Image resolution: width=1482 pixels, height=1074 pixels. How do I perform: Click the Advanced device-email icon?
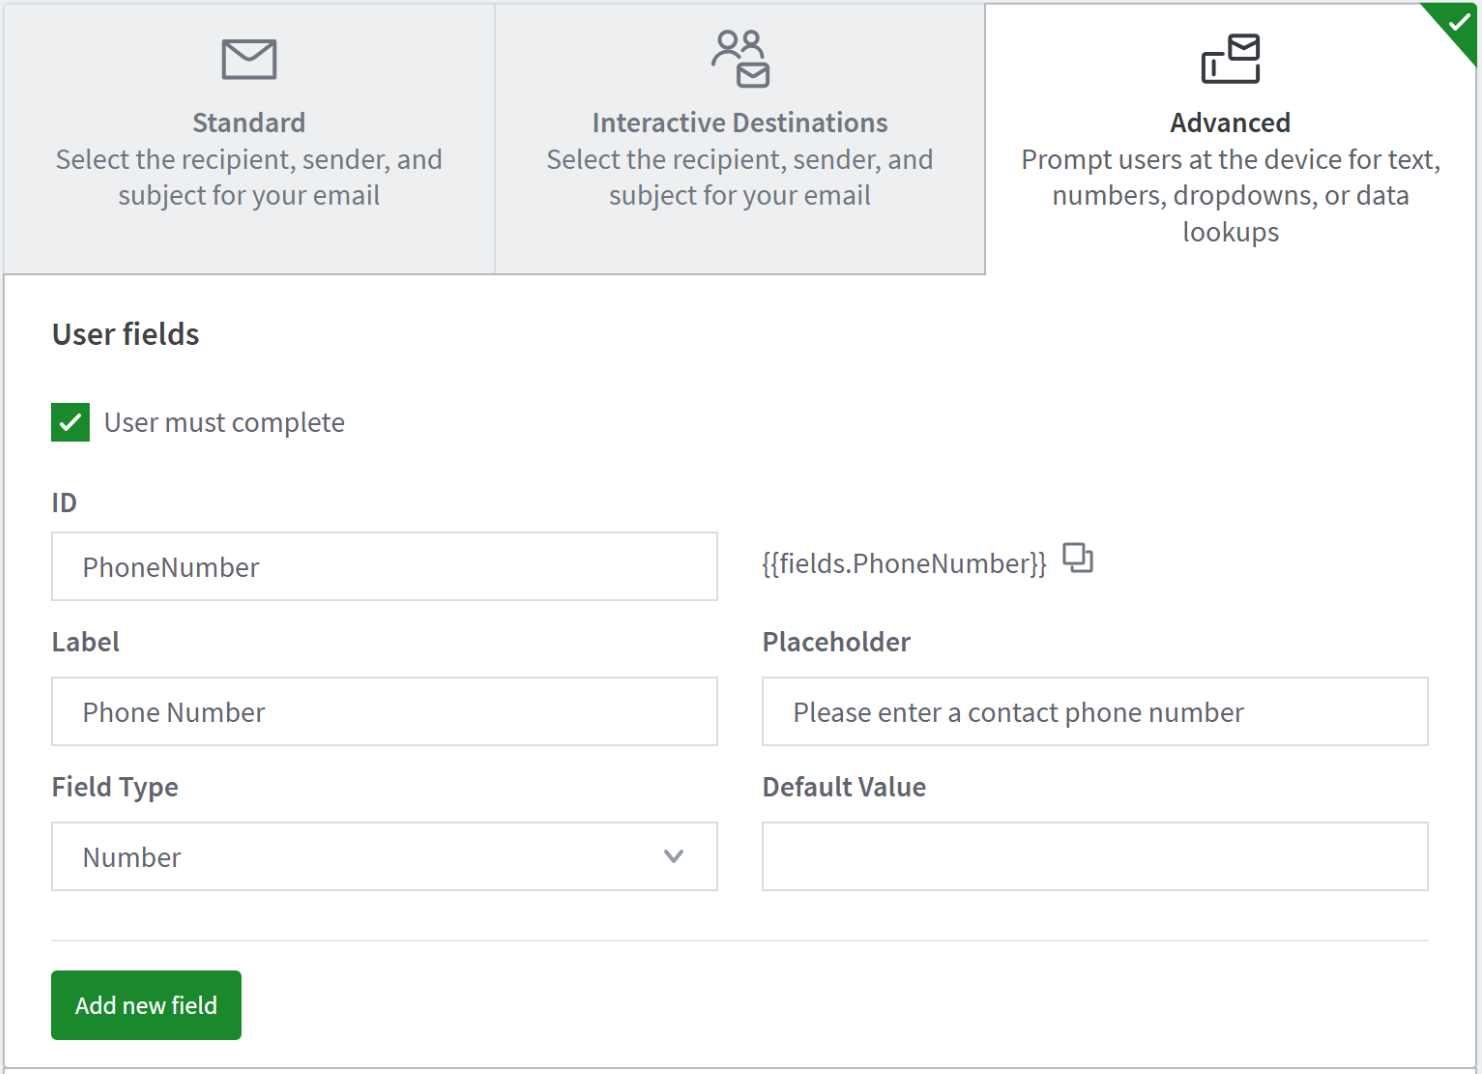(x=1230, y=59)
